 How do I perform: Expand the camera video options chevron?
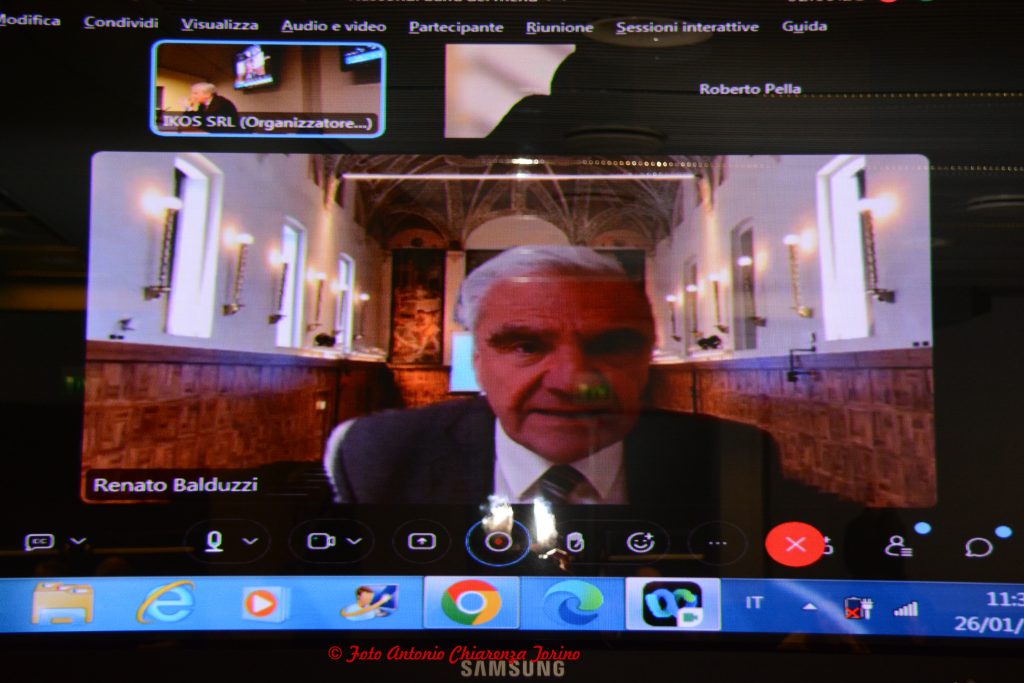point(354,541)
